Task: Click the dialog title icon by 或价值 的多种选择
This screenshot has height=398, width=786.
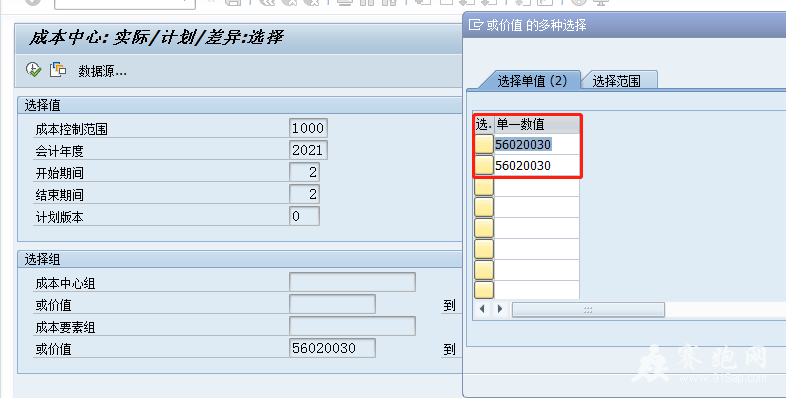Action: point(475,25)
